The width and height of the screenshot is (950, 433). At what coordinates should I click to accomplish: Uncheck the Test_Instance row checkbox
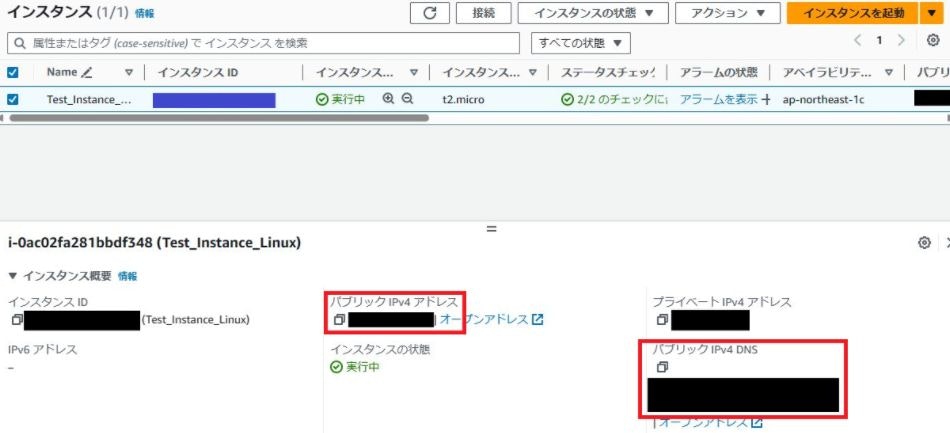point(12,99)
